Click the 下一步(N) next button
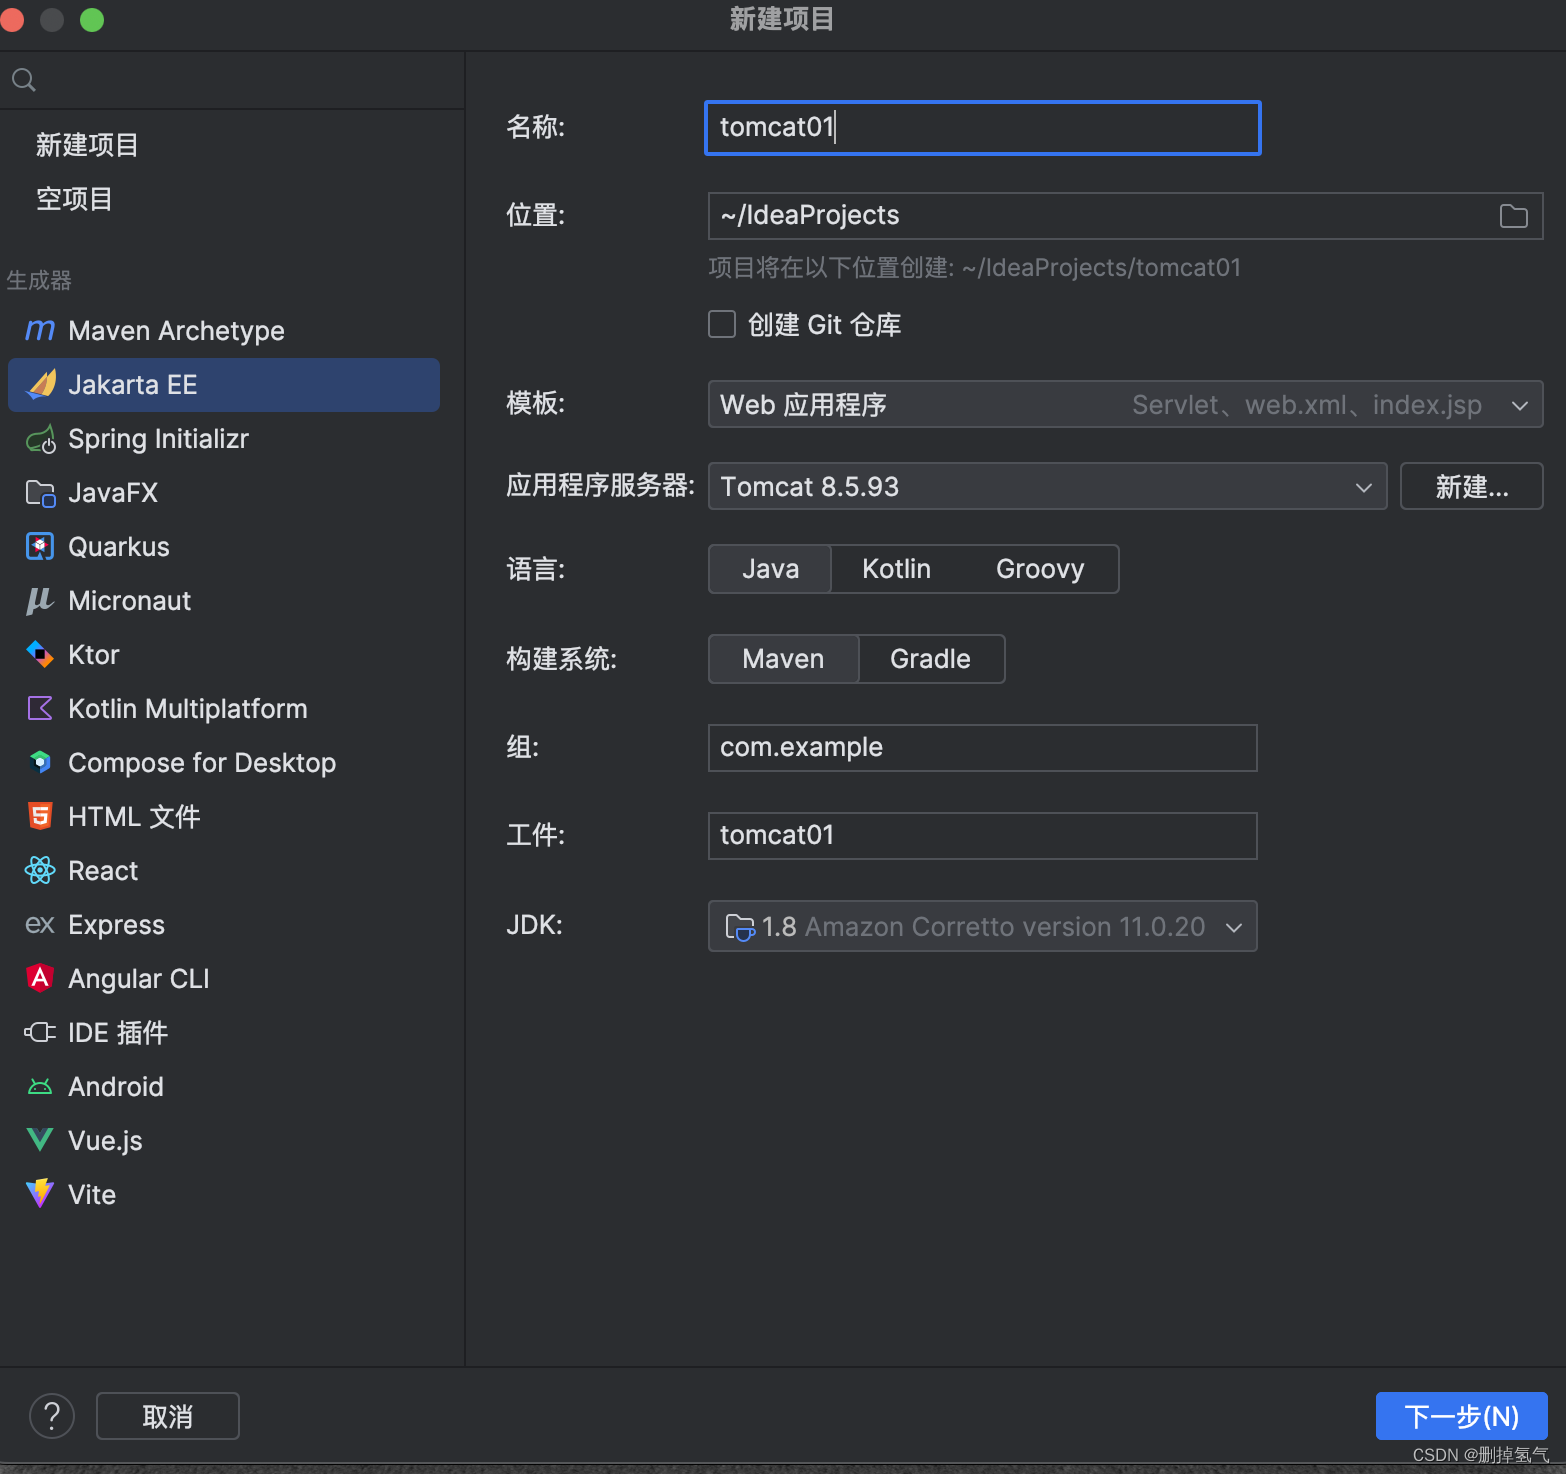This screenshot has width=1566, height=1474. 1461,1416
